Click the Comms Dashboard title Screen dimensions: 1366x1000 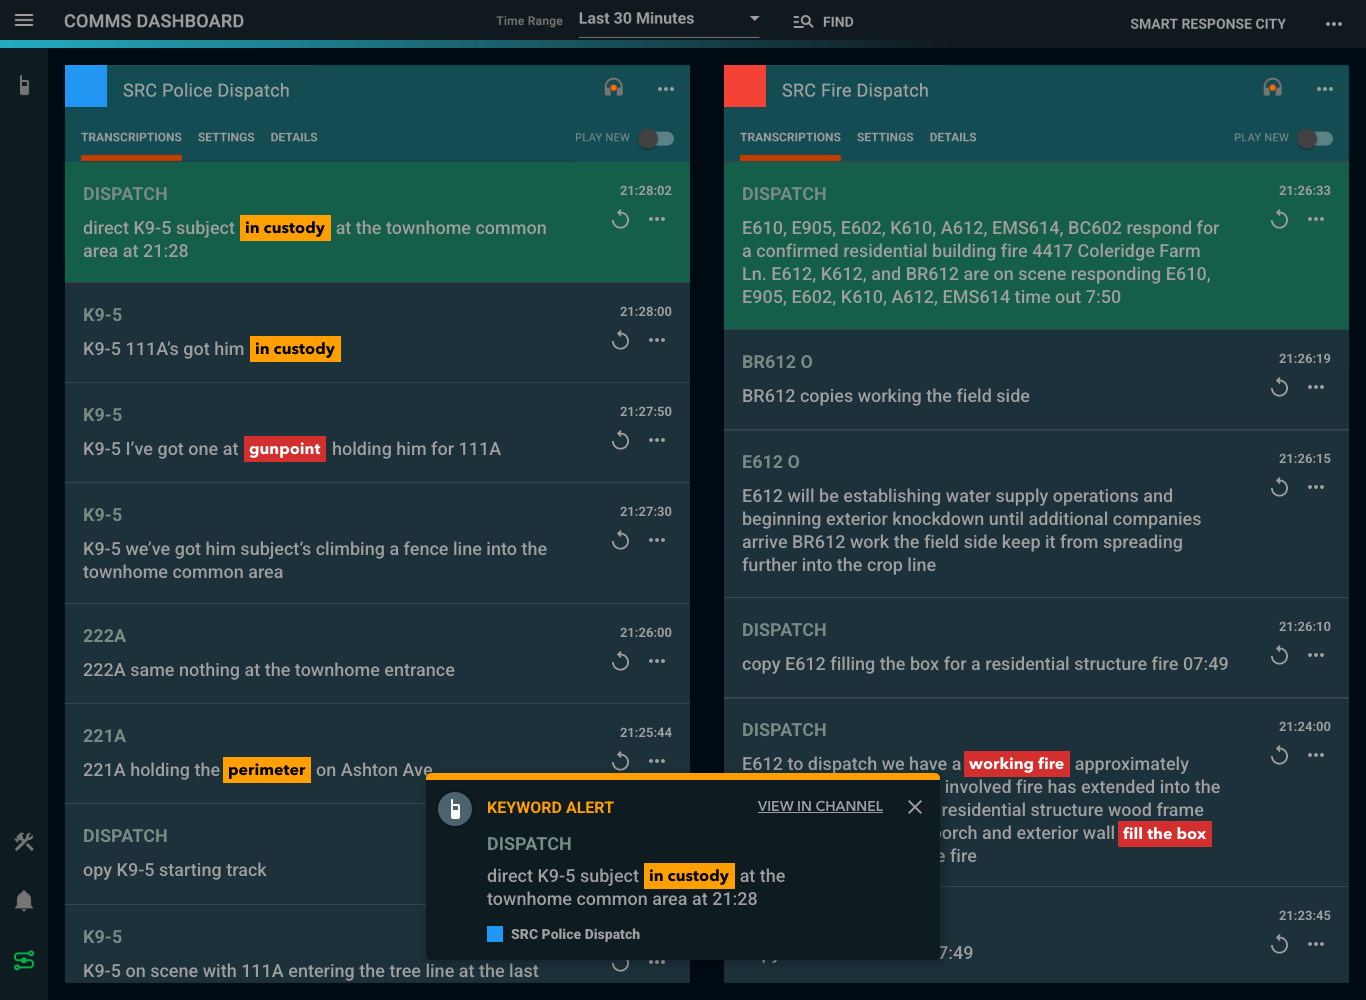click(x=154, y=21)
